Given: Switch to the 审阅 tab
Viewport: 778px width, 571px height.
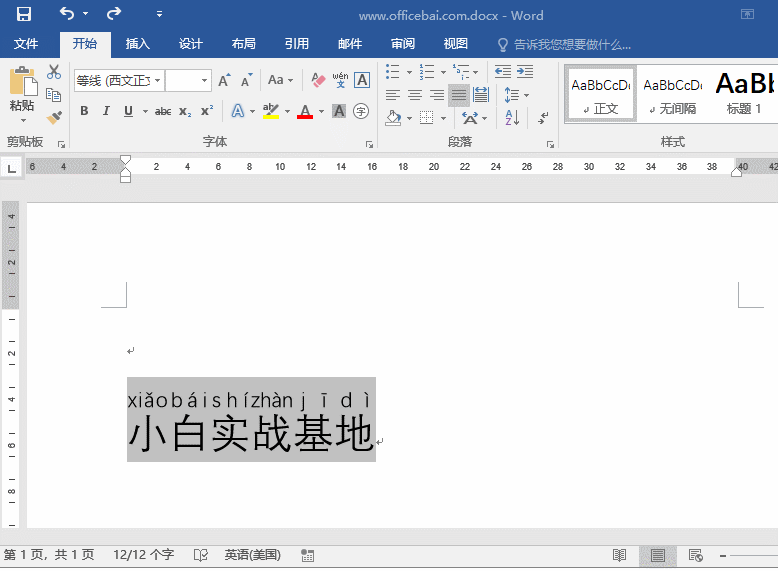Looking at the screenshot, I should point(403,44).
